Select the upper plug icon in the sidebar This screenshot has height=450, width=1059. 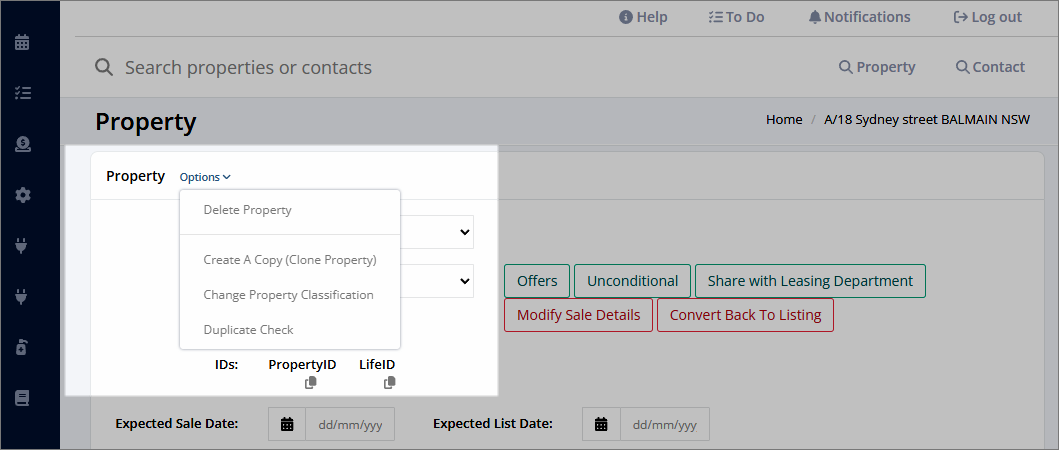pos(20,246)
